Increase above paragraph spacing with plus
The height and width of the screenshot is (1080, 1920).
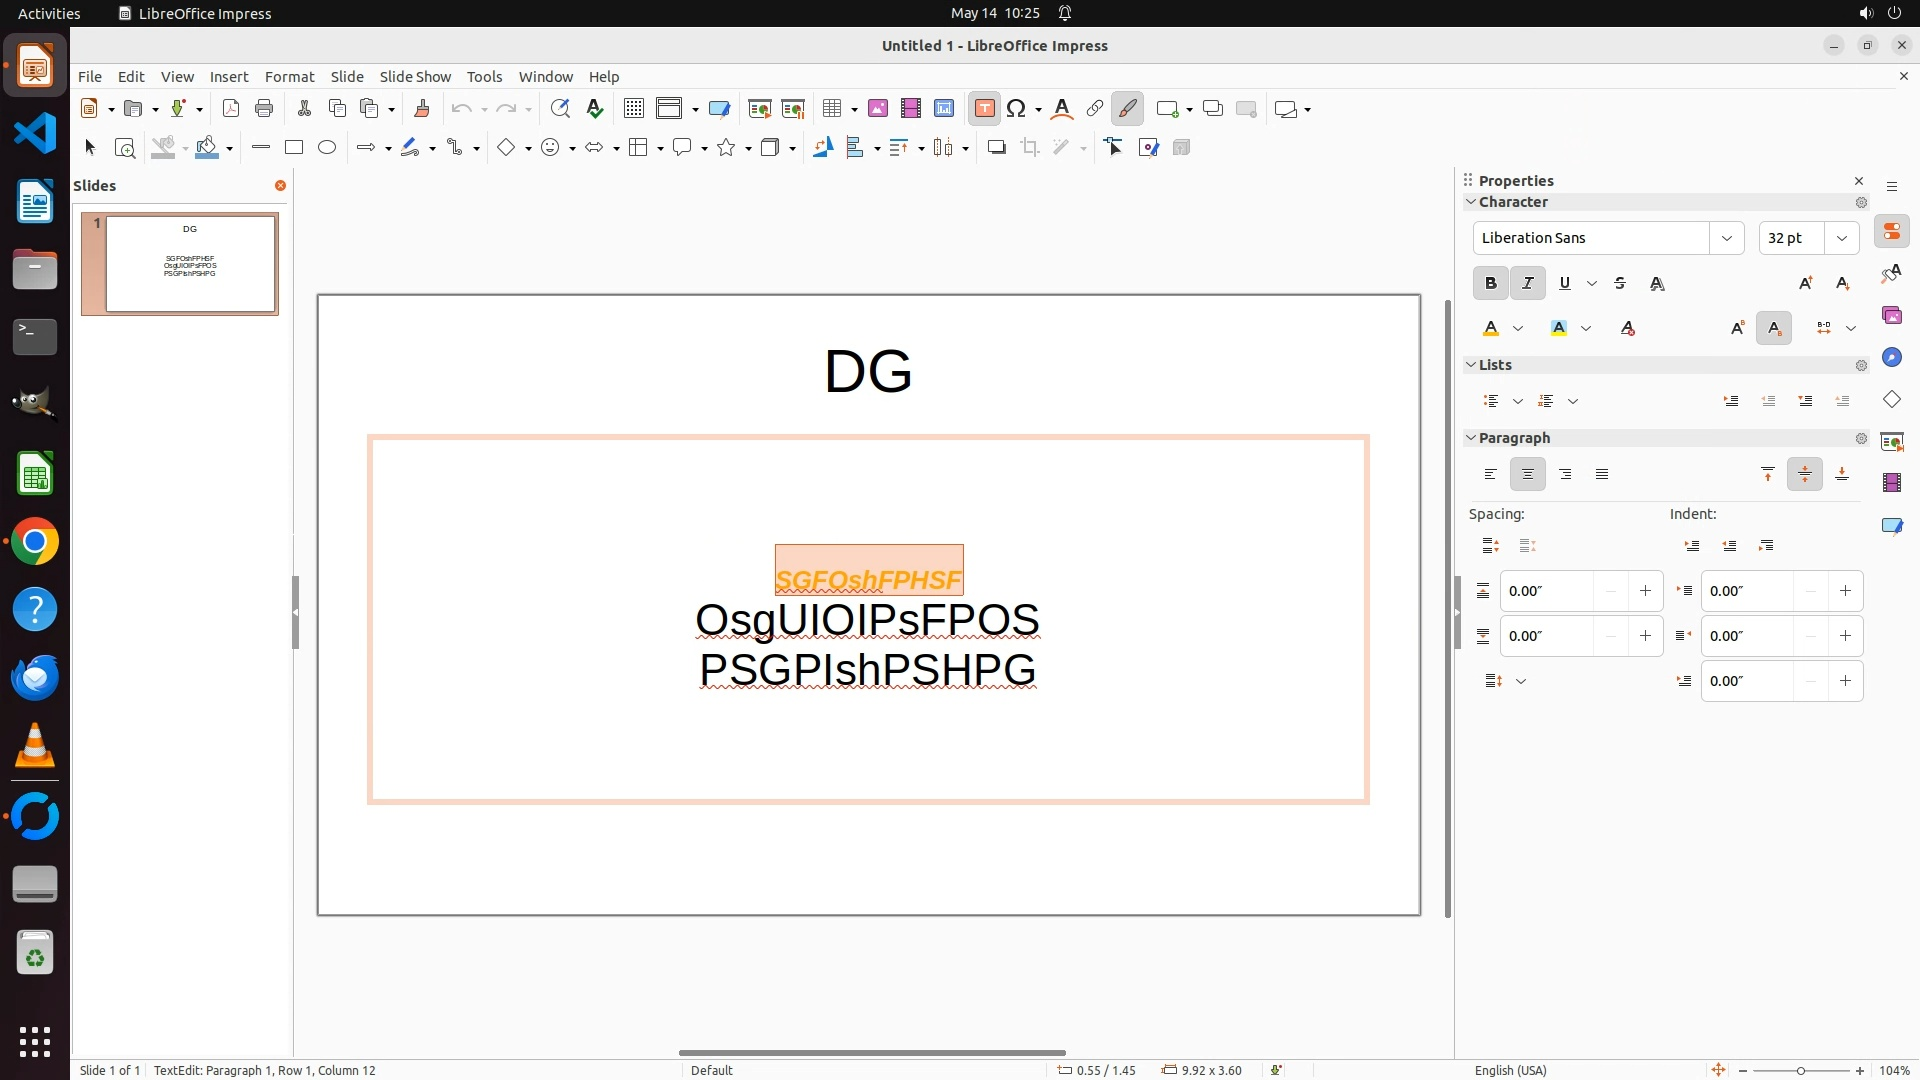click(1645, 591)
